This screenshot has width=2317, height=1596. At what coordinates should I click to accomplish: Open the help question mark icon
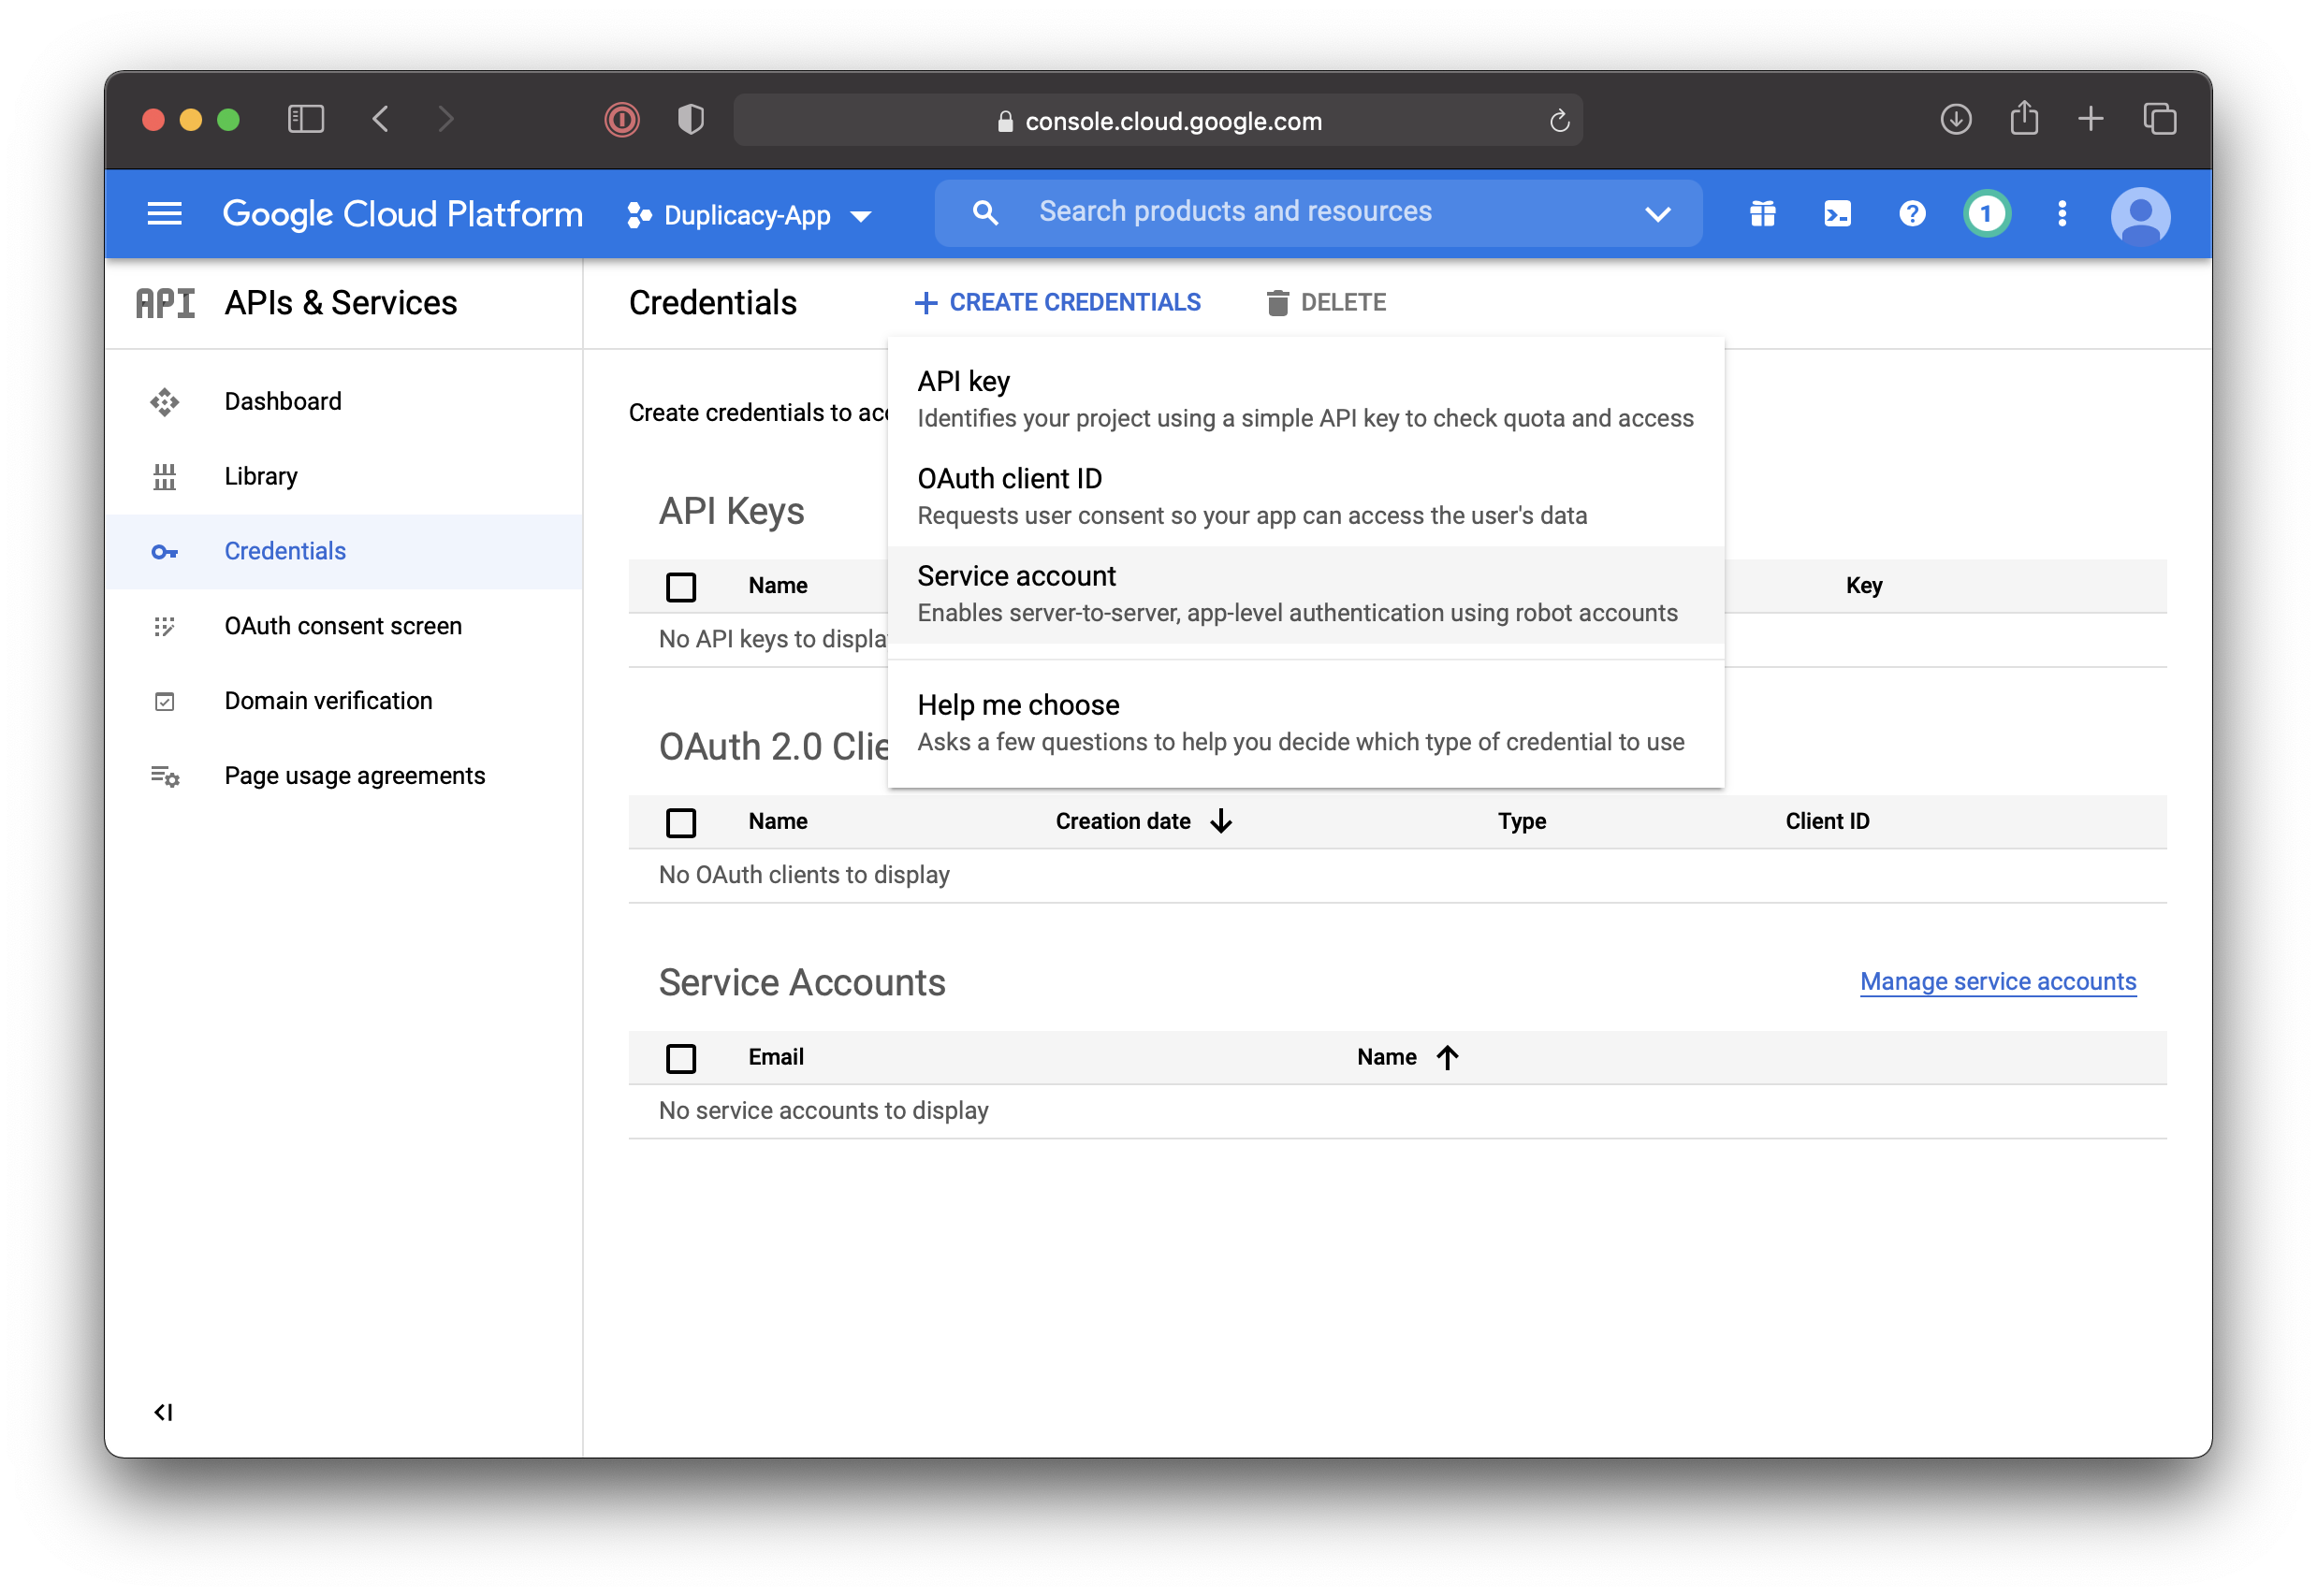1912,213
